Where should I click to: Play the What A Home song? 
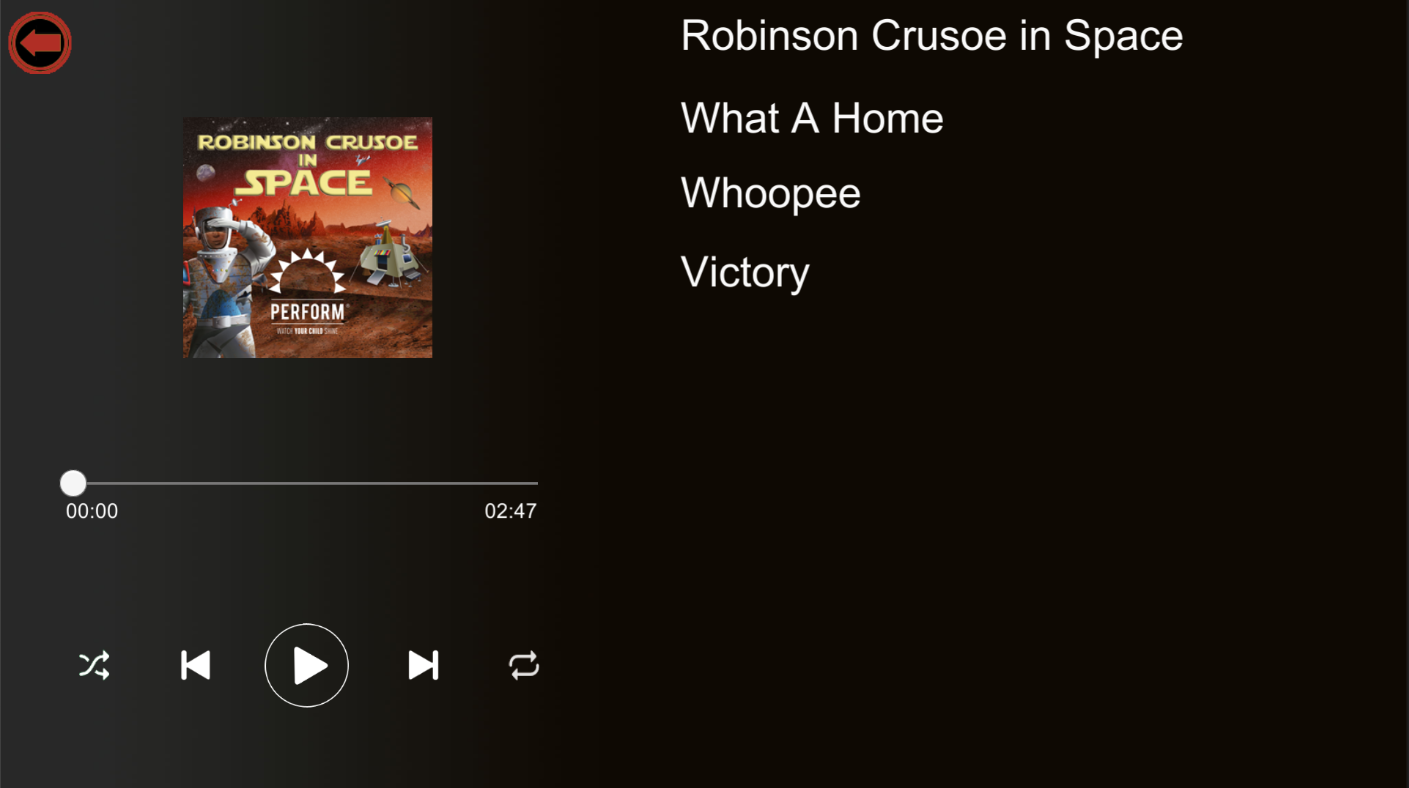[x=812, y=118]
